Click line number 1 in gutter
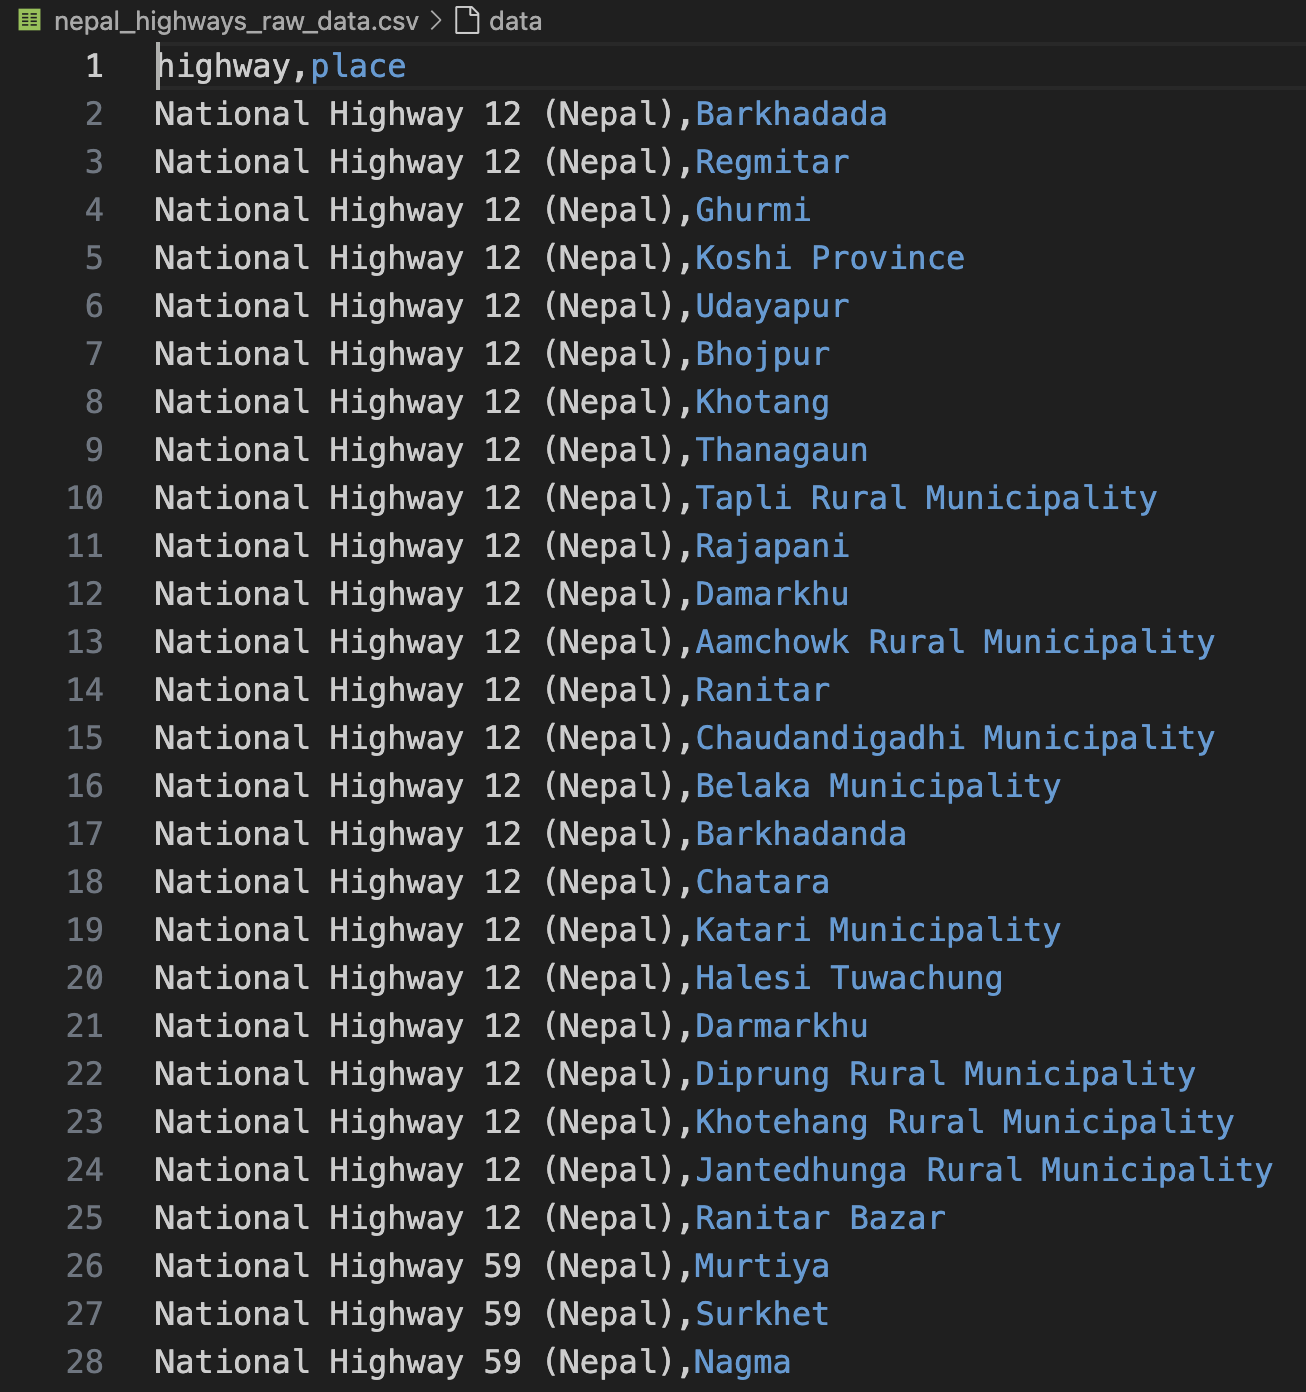The width and height of the screenshot is (1306, 1392). coord(94,66)
